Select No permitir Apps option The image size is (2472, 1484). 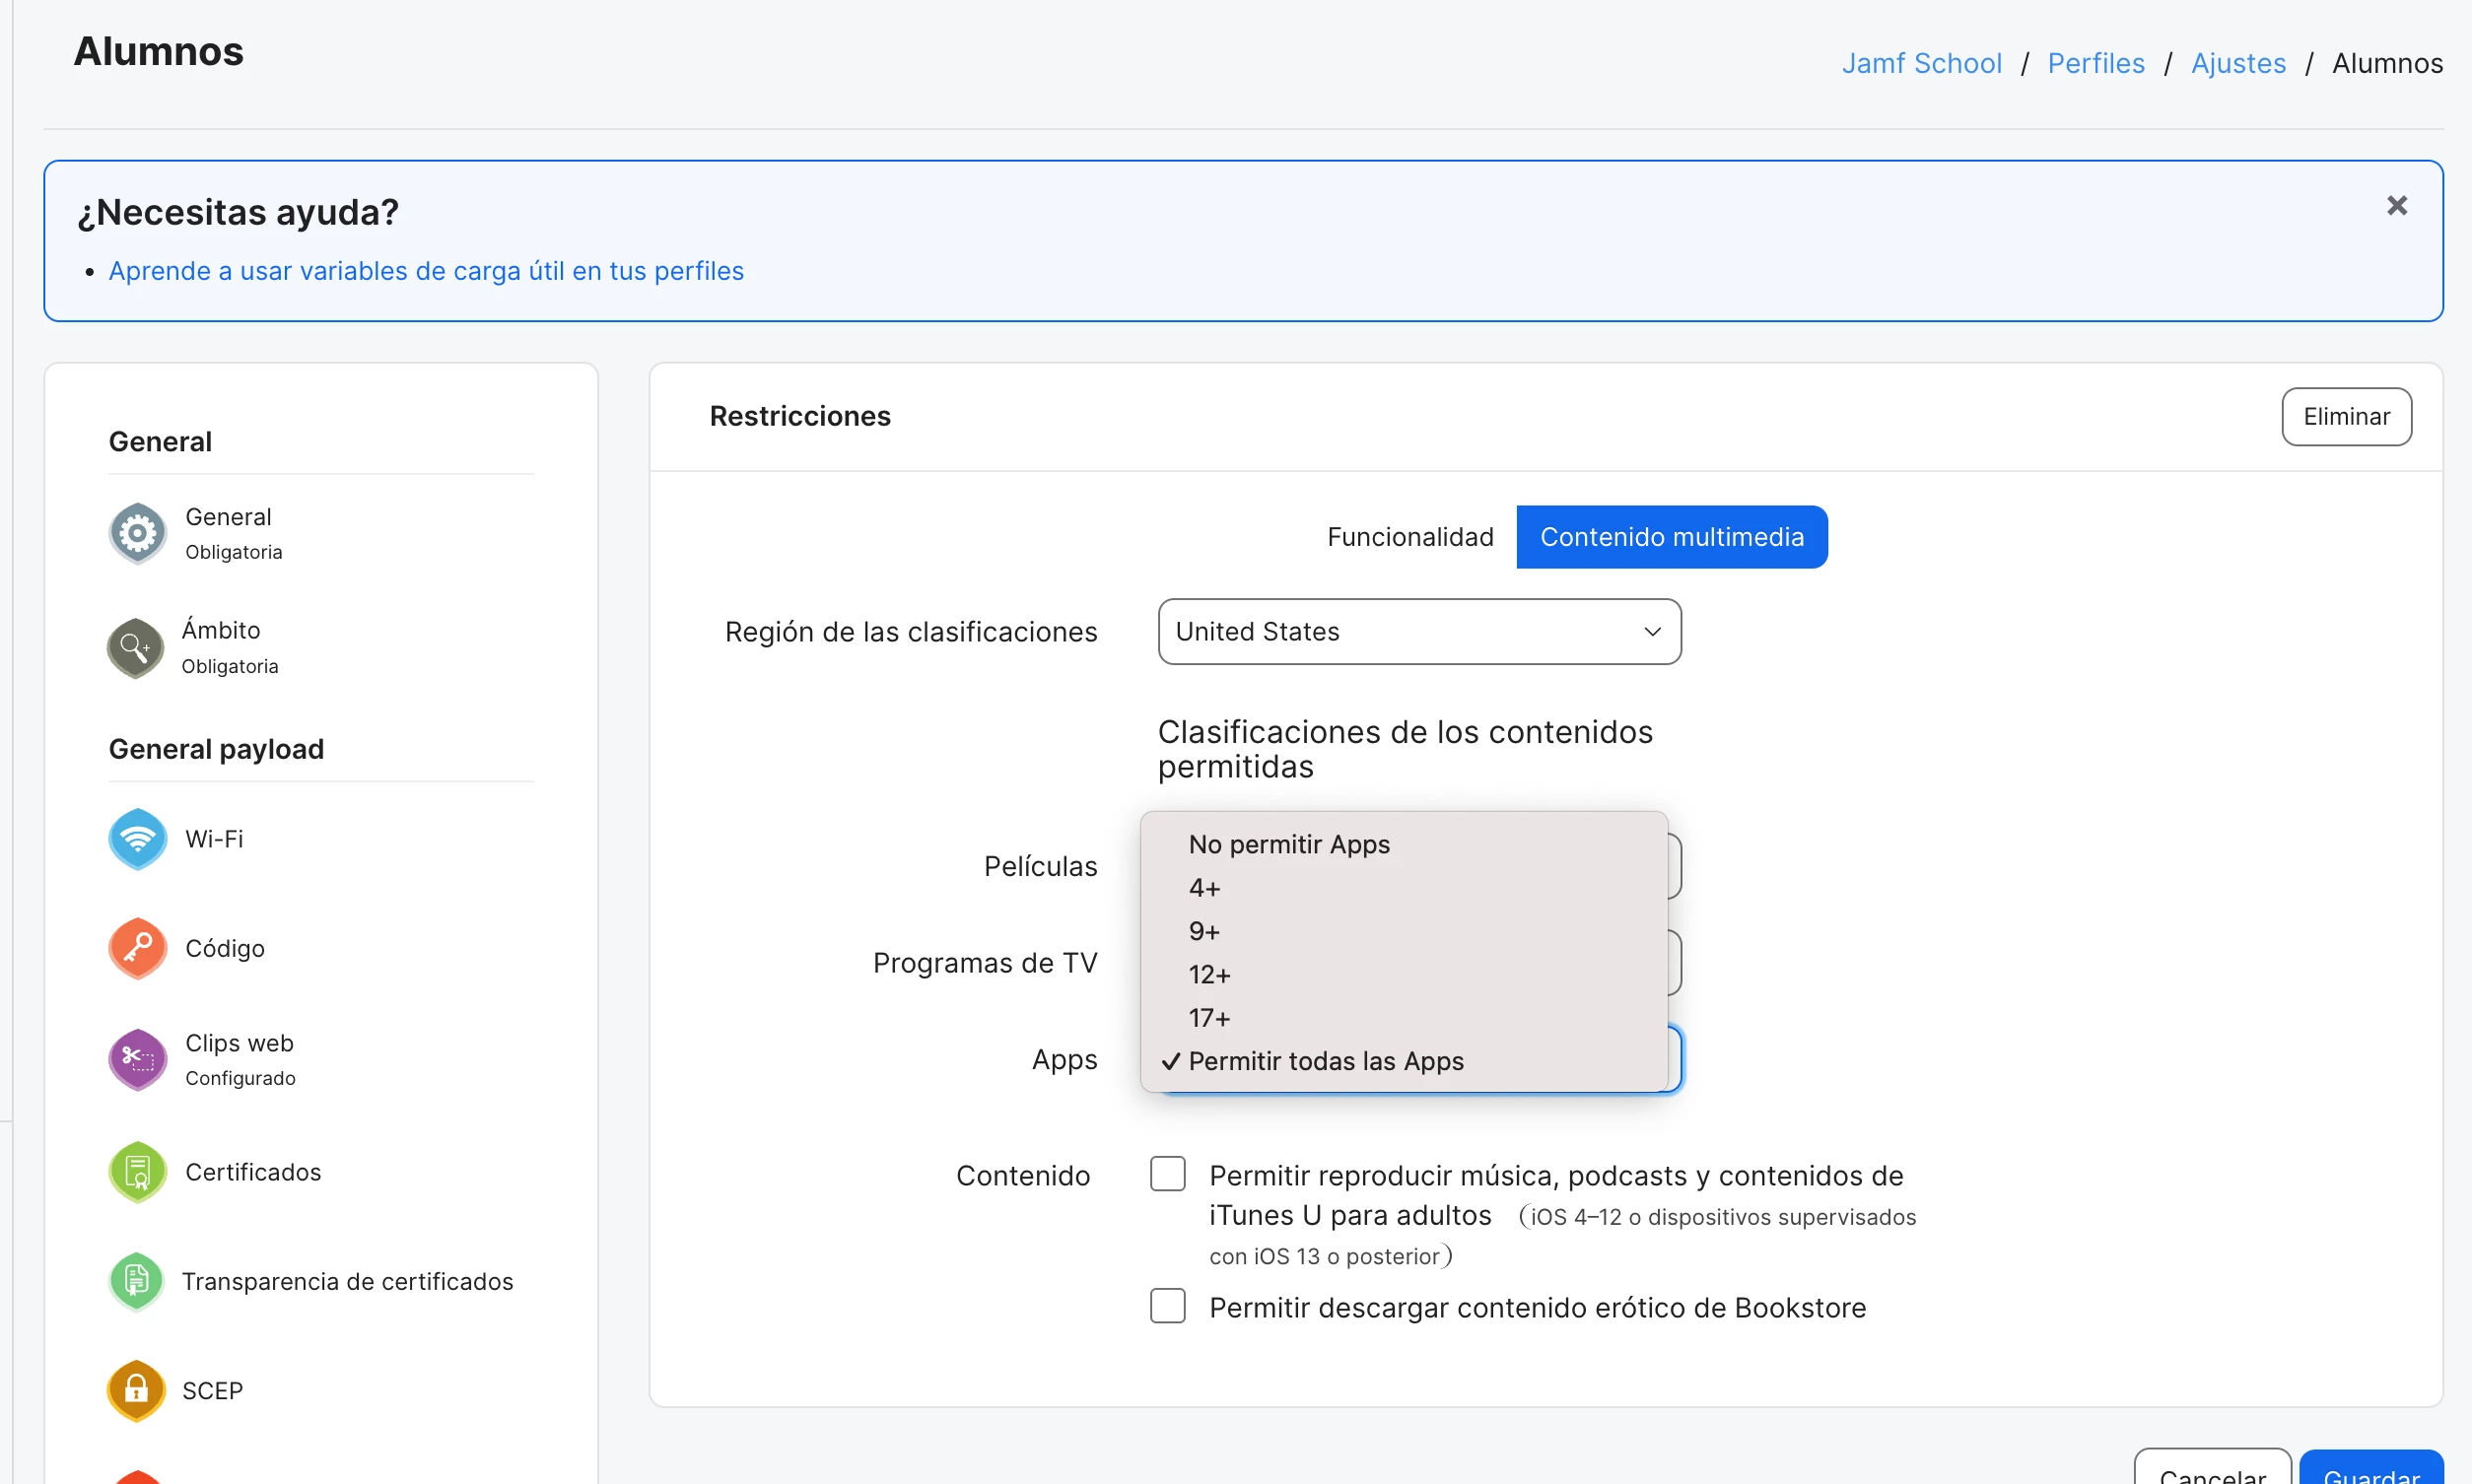1288,845
